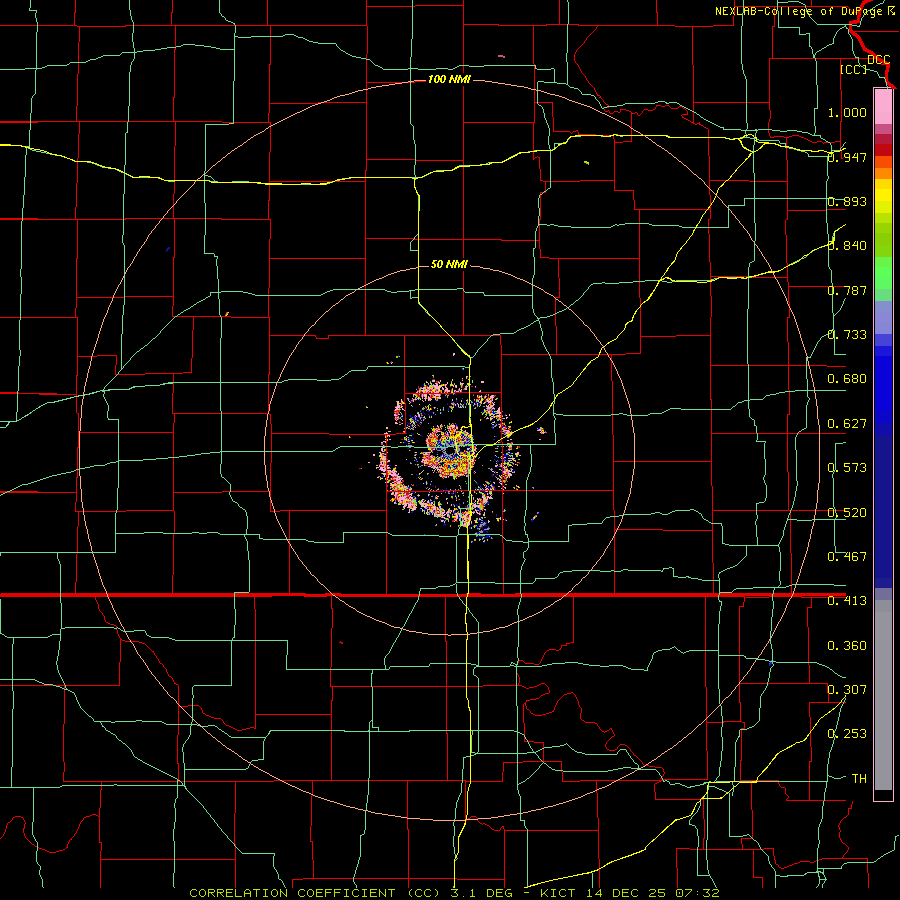Click the pink segment of the color bar
900x900 pixels.
click(883, 107)
